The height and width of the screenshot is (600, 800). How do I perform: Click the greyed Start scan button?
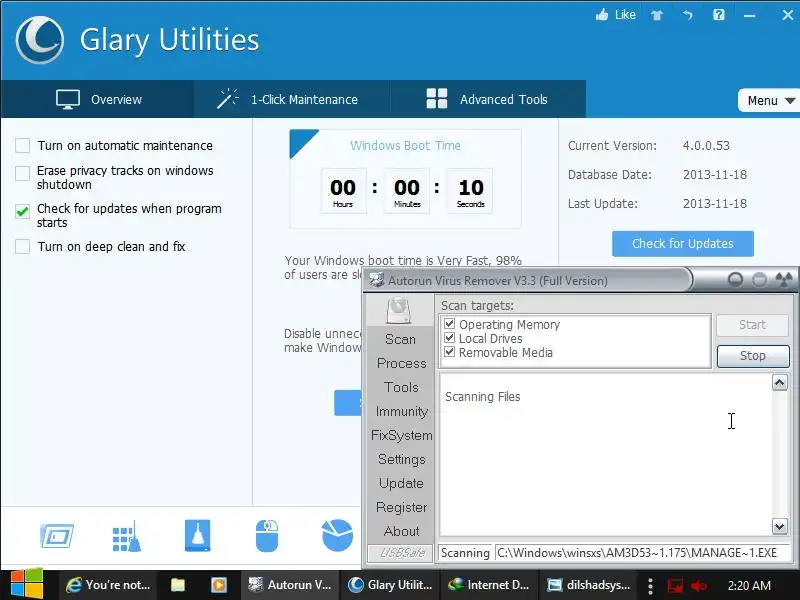[x=753, y=325]
